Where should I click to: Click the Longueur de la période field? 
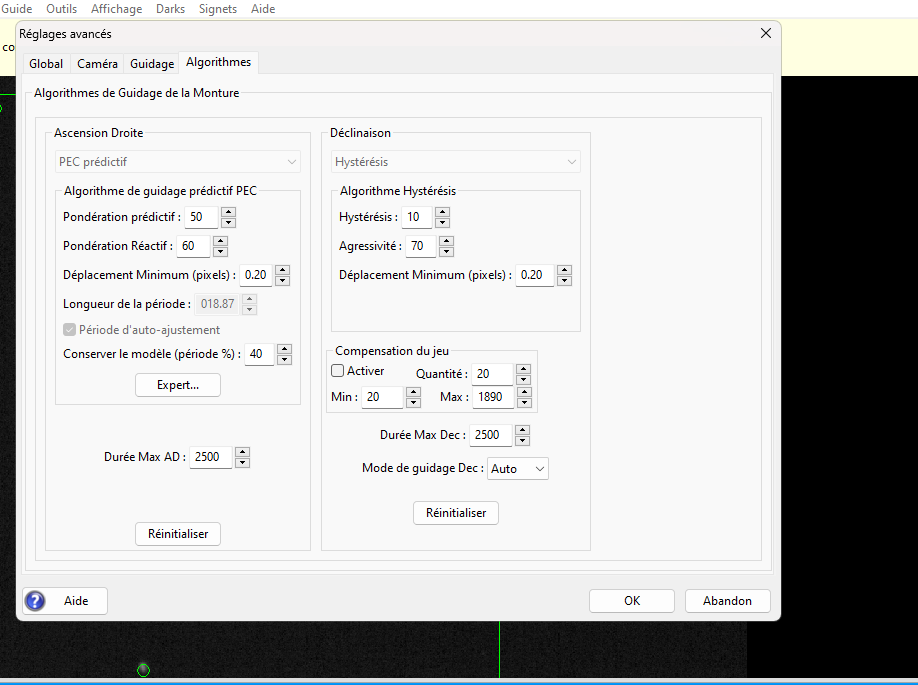click(x=217, y=304)
